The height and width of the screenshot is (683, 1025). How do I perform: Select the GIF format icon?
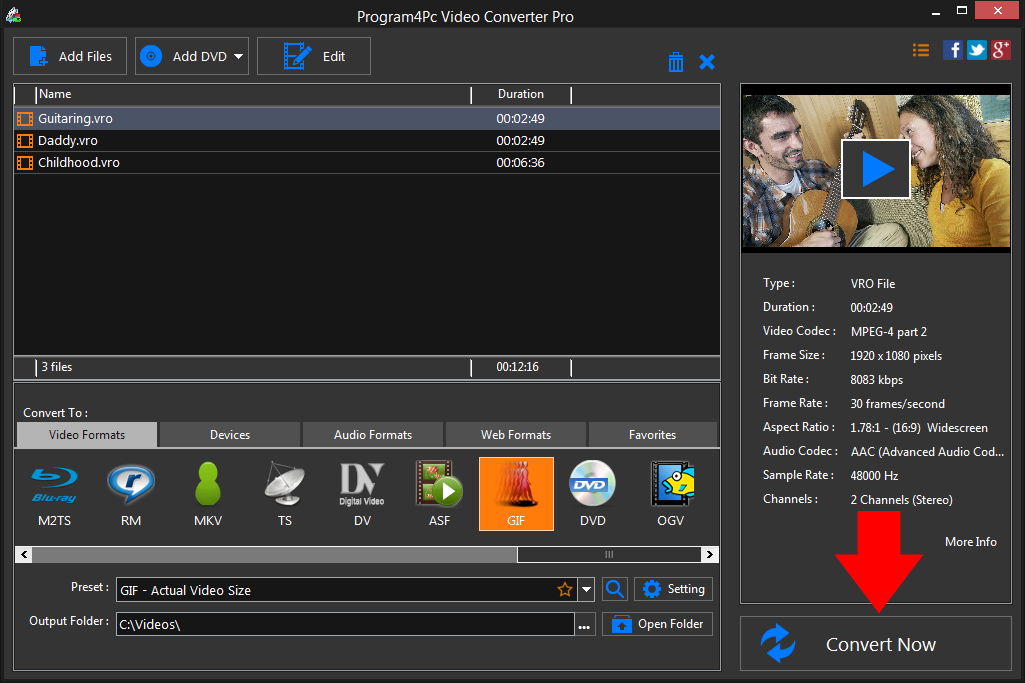point(516,493)
